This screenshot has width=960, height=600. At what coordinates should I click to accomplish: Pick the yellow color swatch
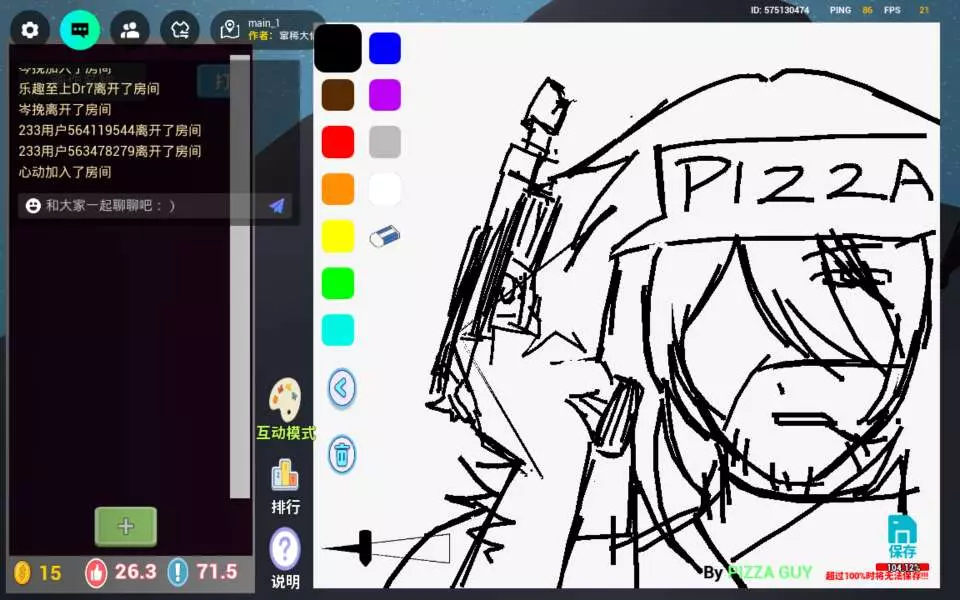tap(338, 236)
